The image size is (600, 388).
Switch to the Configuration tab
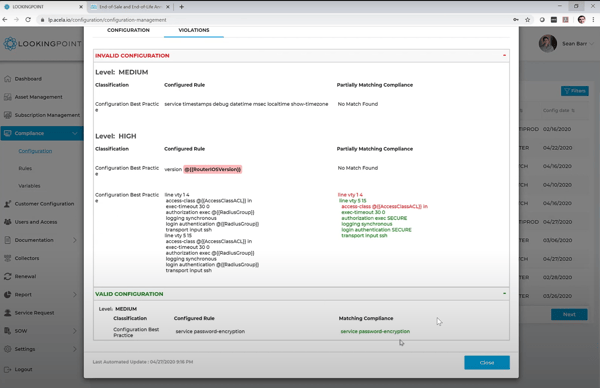[128, 30]
